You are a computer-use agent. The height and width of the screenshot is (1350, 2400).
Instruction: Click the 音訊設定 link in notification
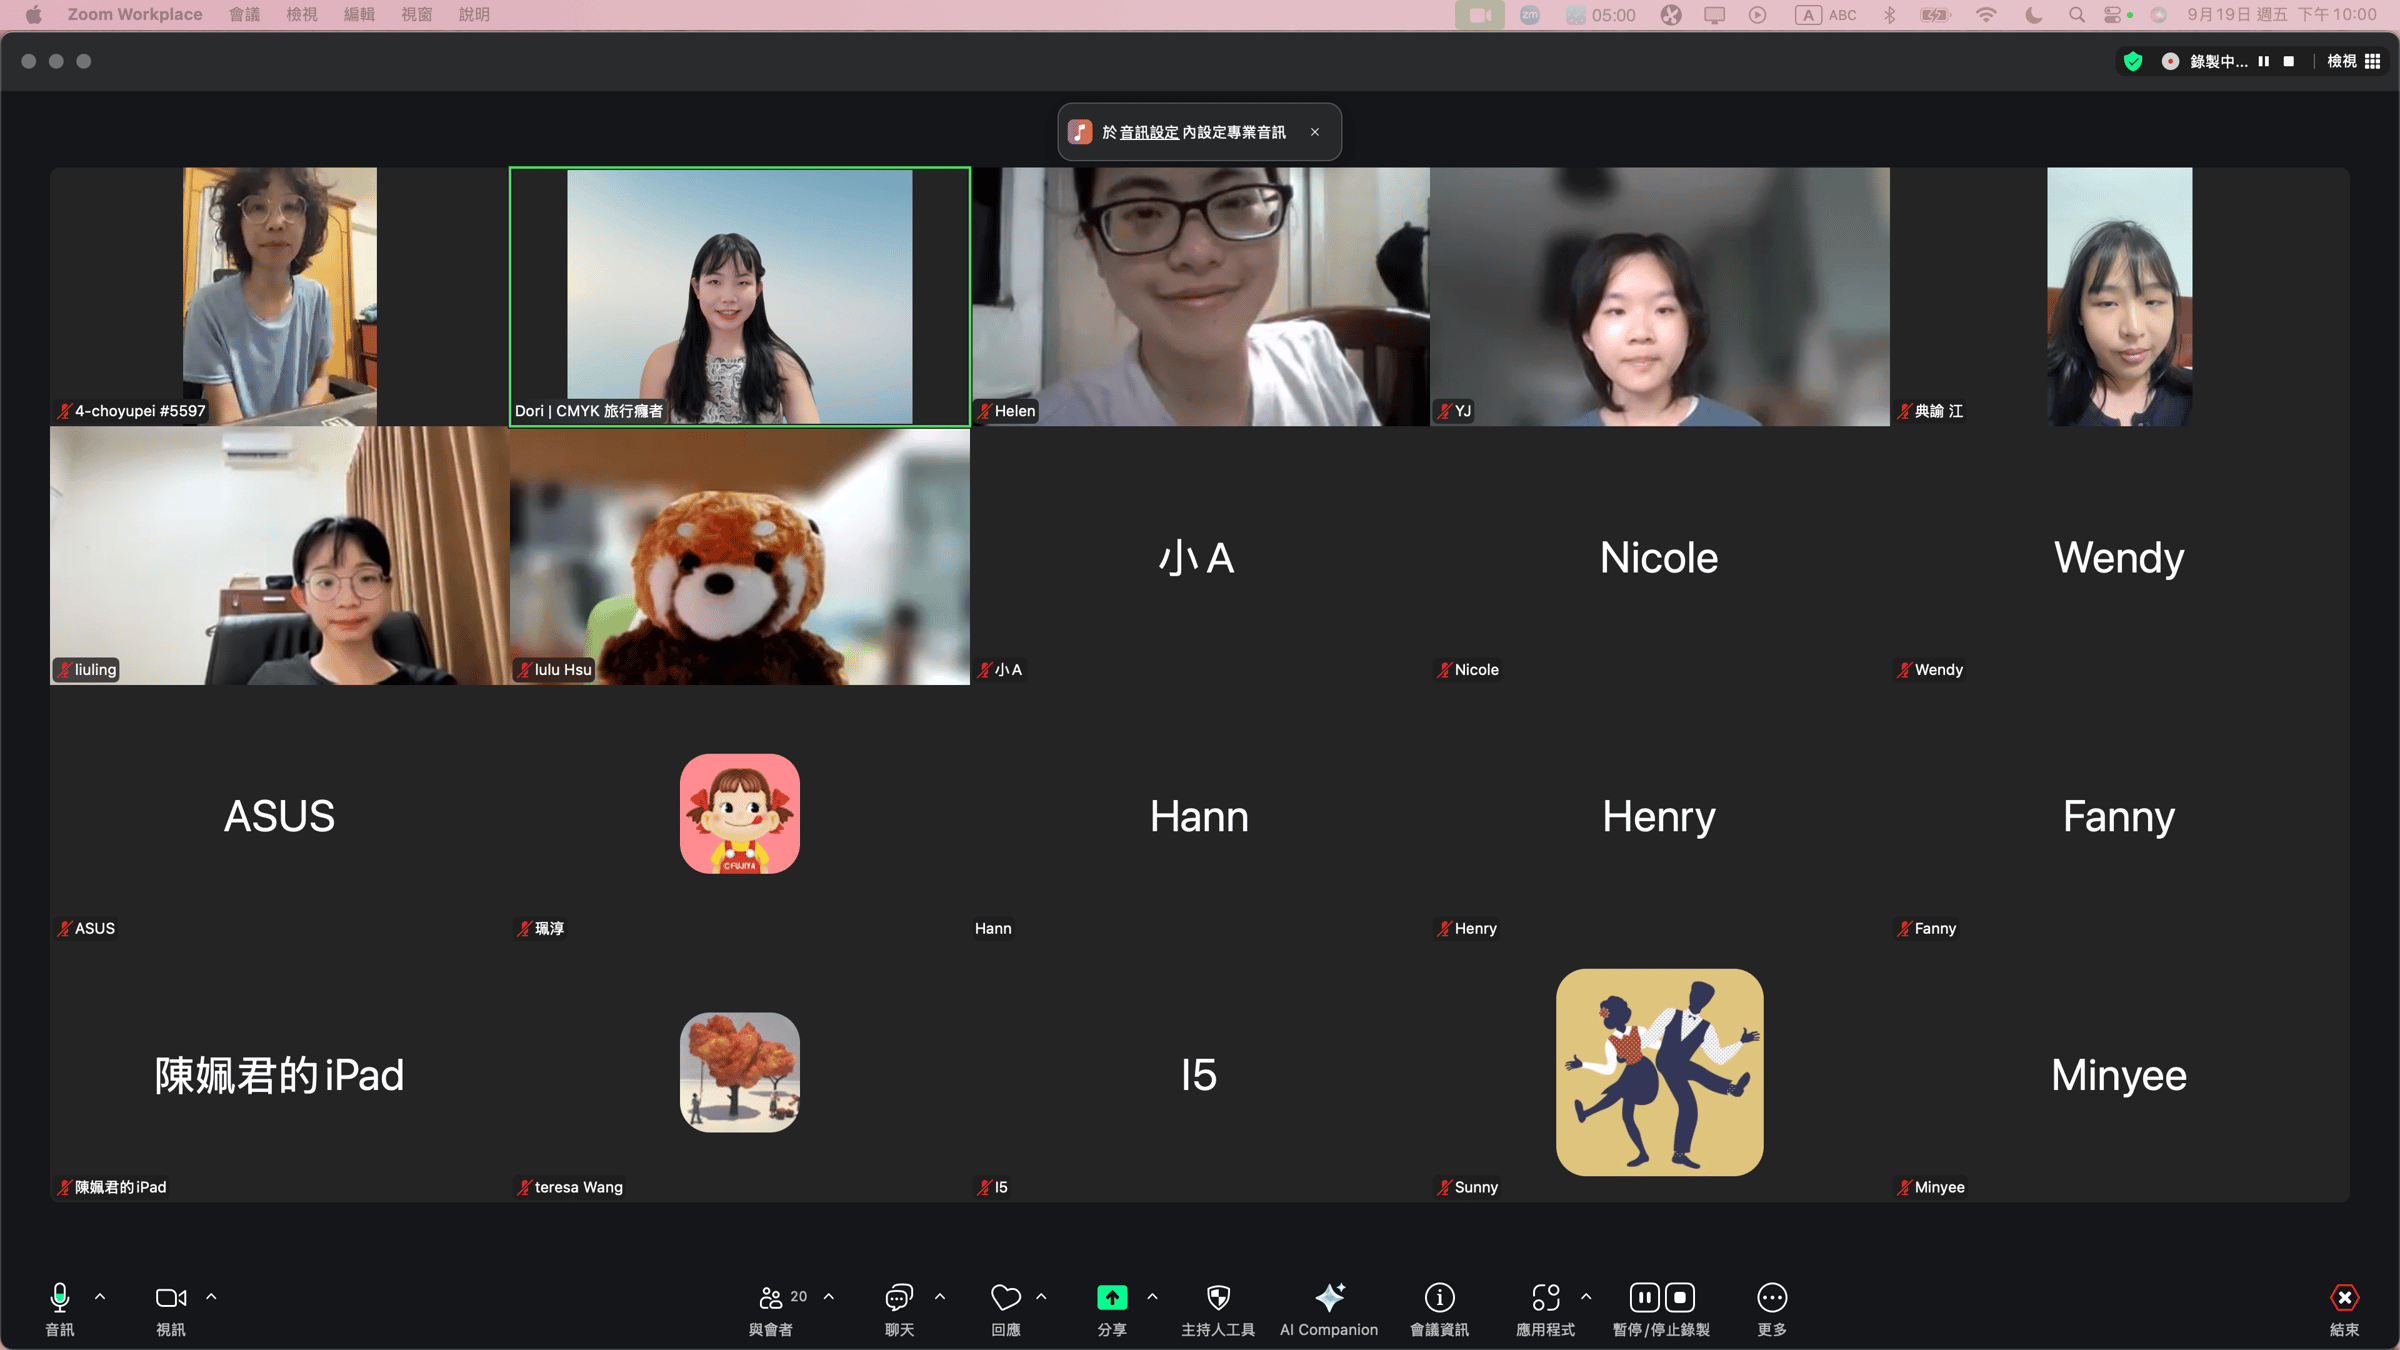[x=1148, y=133]
